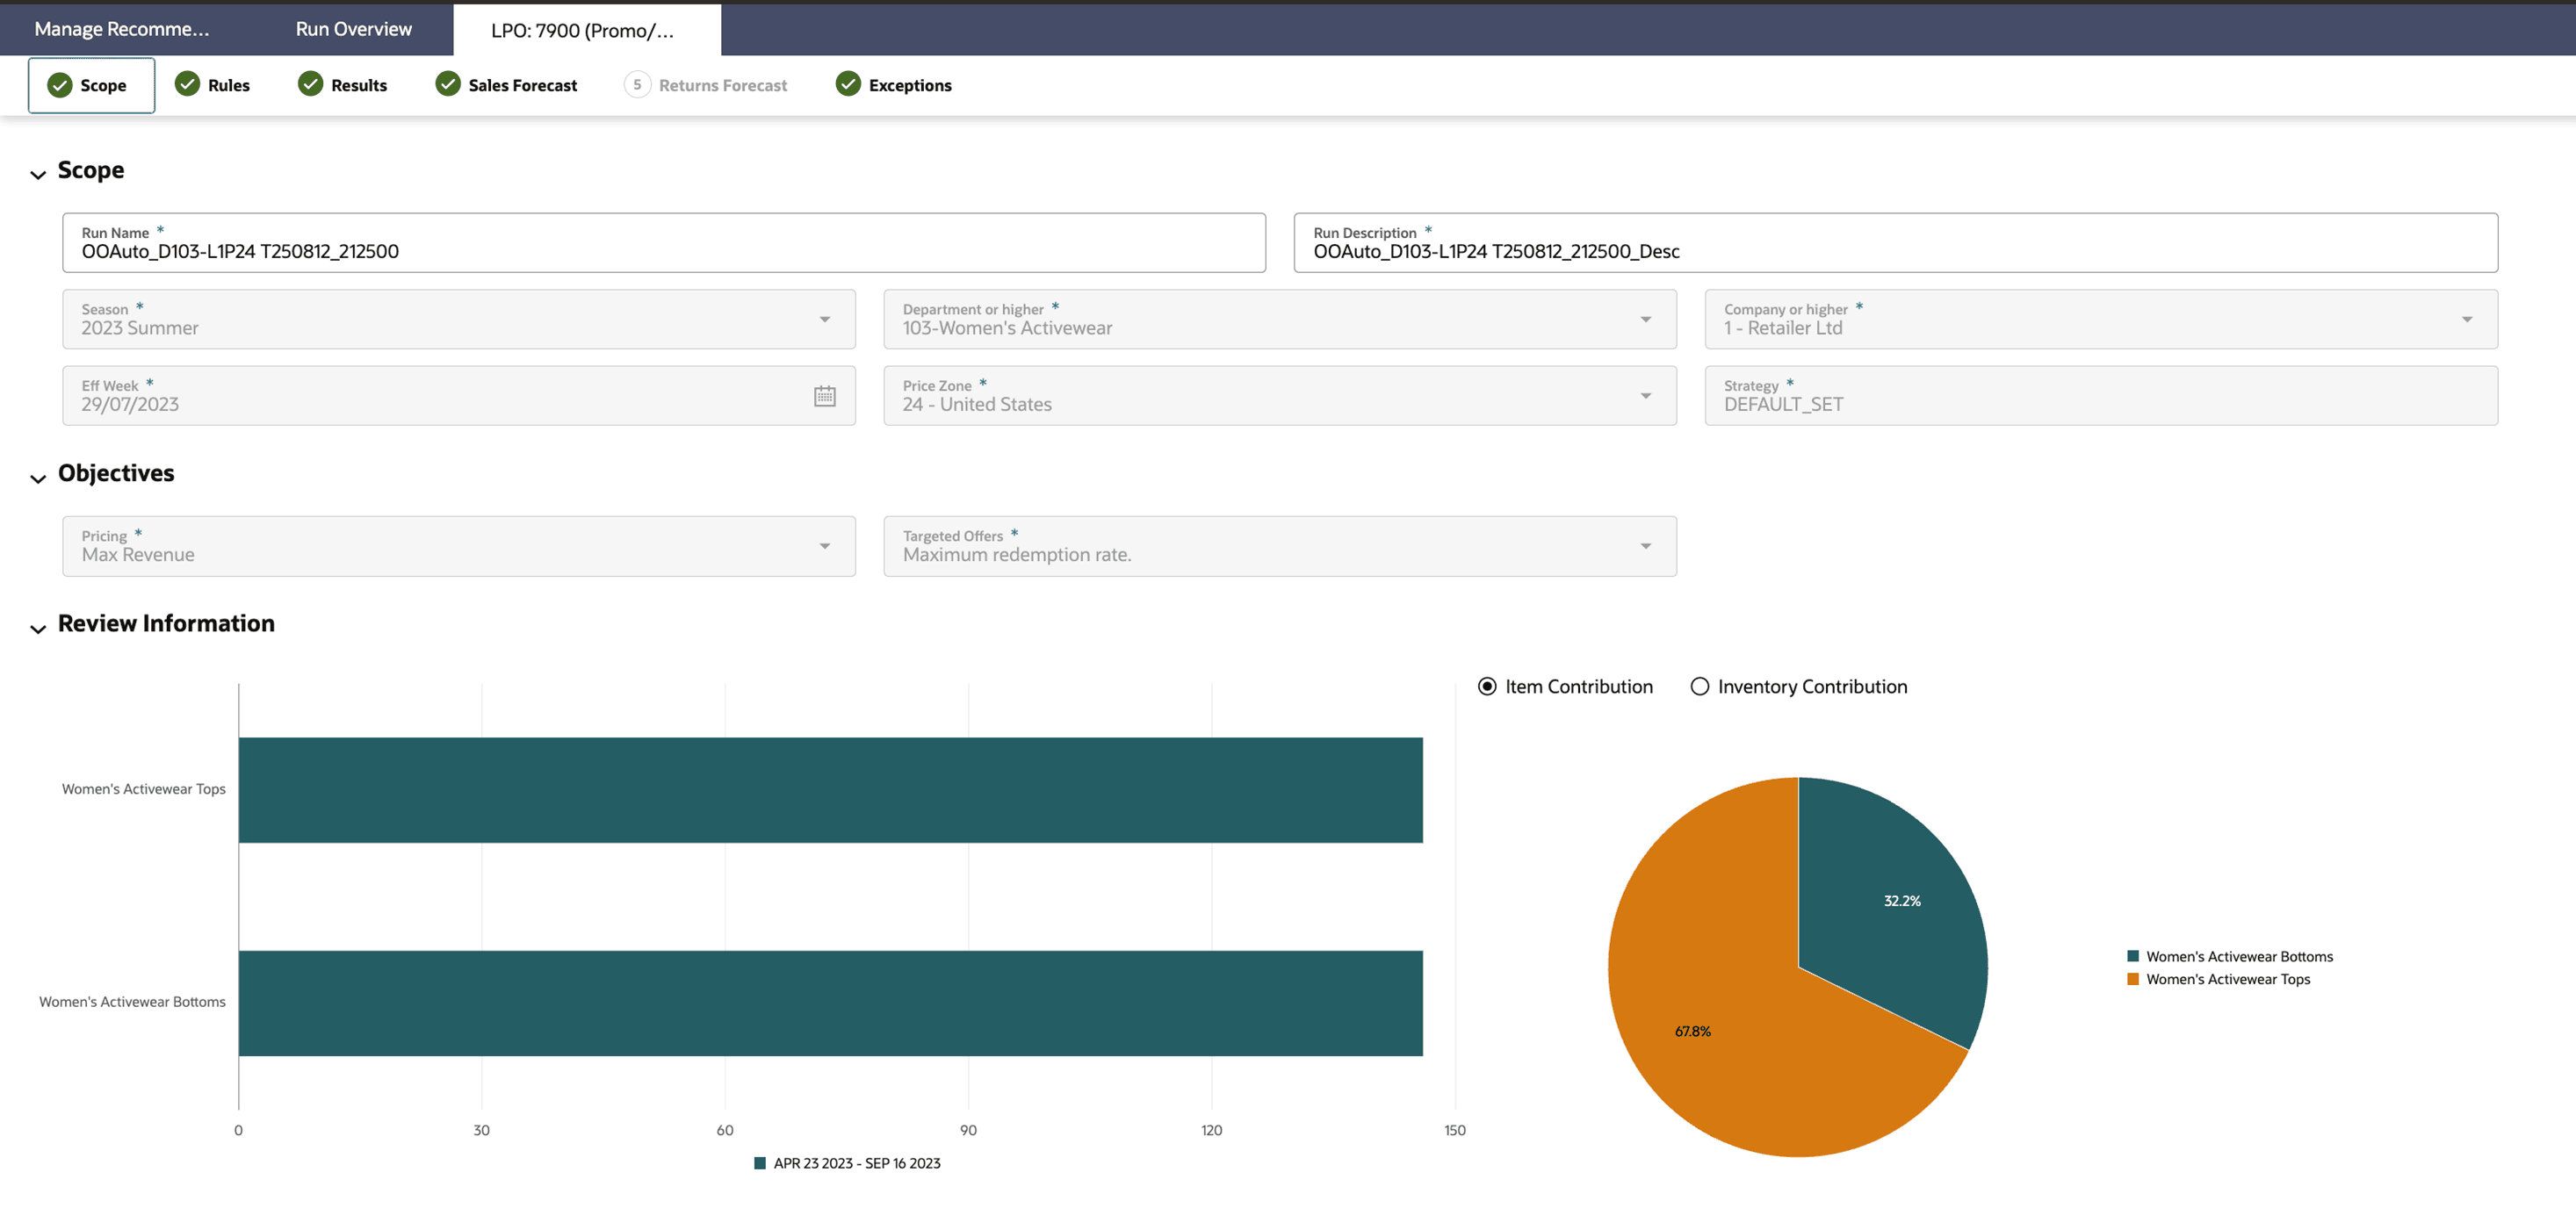Click the Exceptions step checkmark icon
The width and height of the screenshot is (2576, 1230).
848,84
